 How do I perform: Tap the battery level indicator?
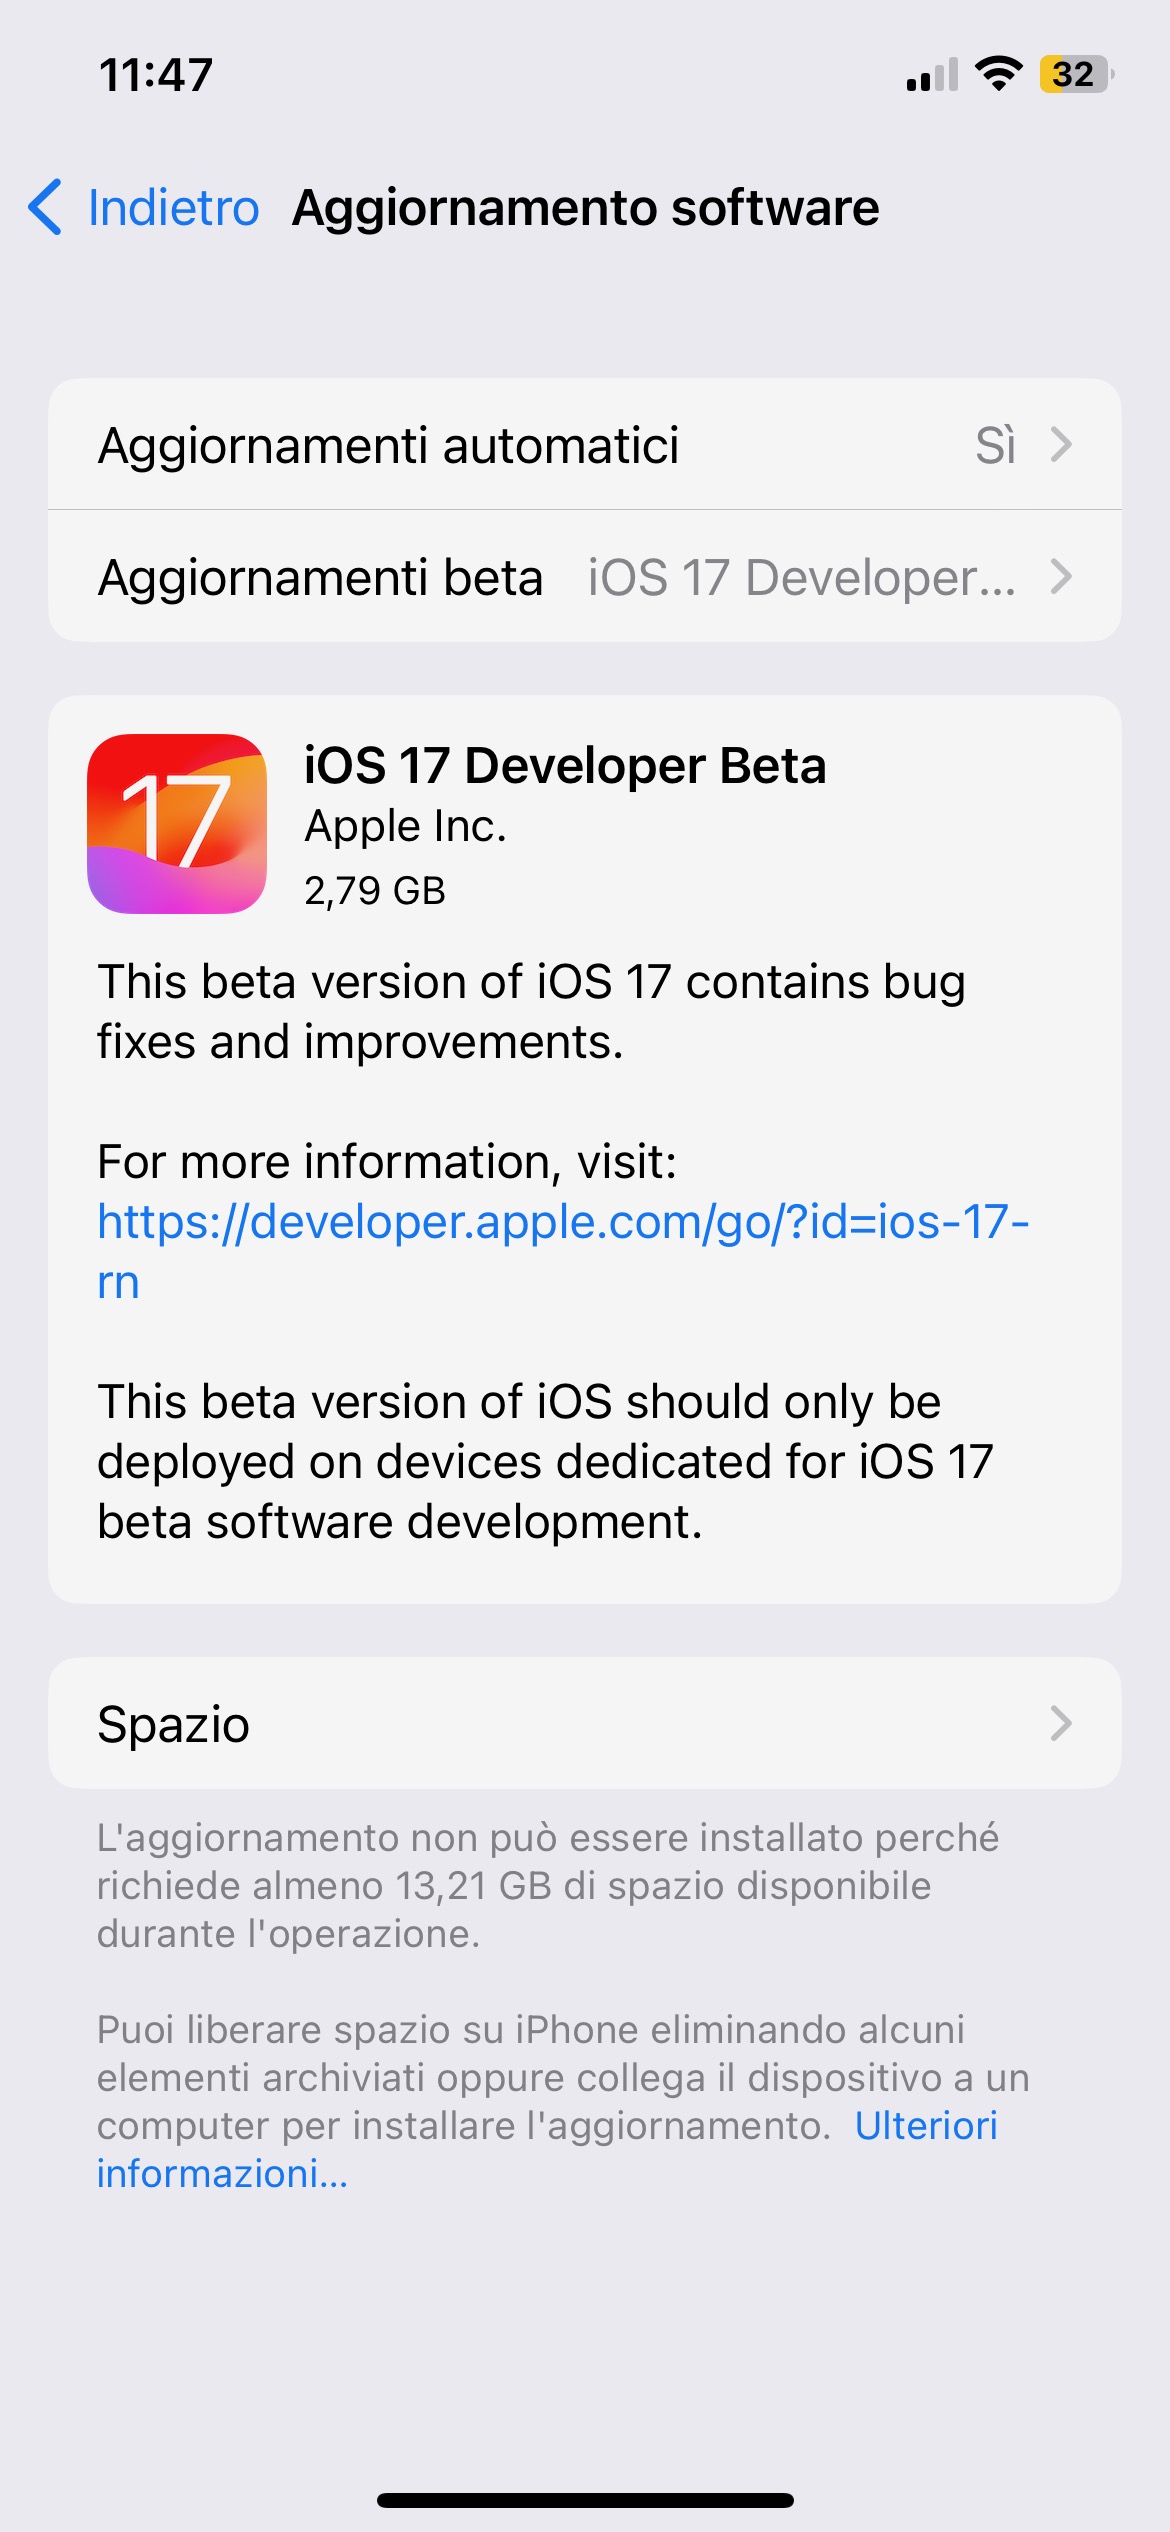click(x=1076, y=74)
